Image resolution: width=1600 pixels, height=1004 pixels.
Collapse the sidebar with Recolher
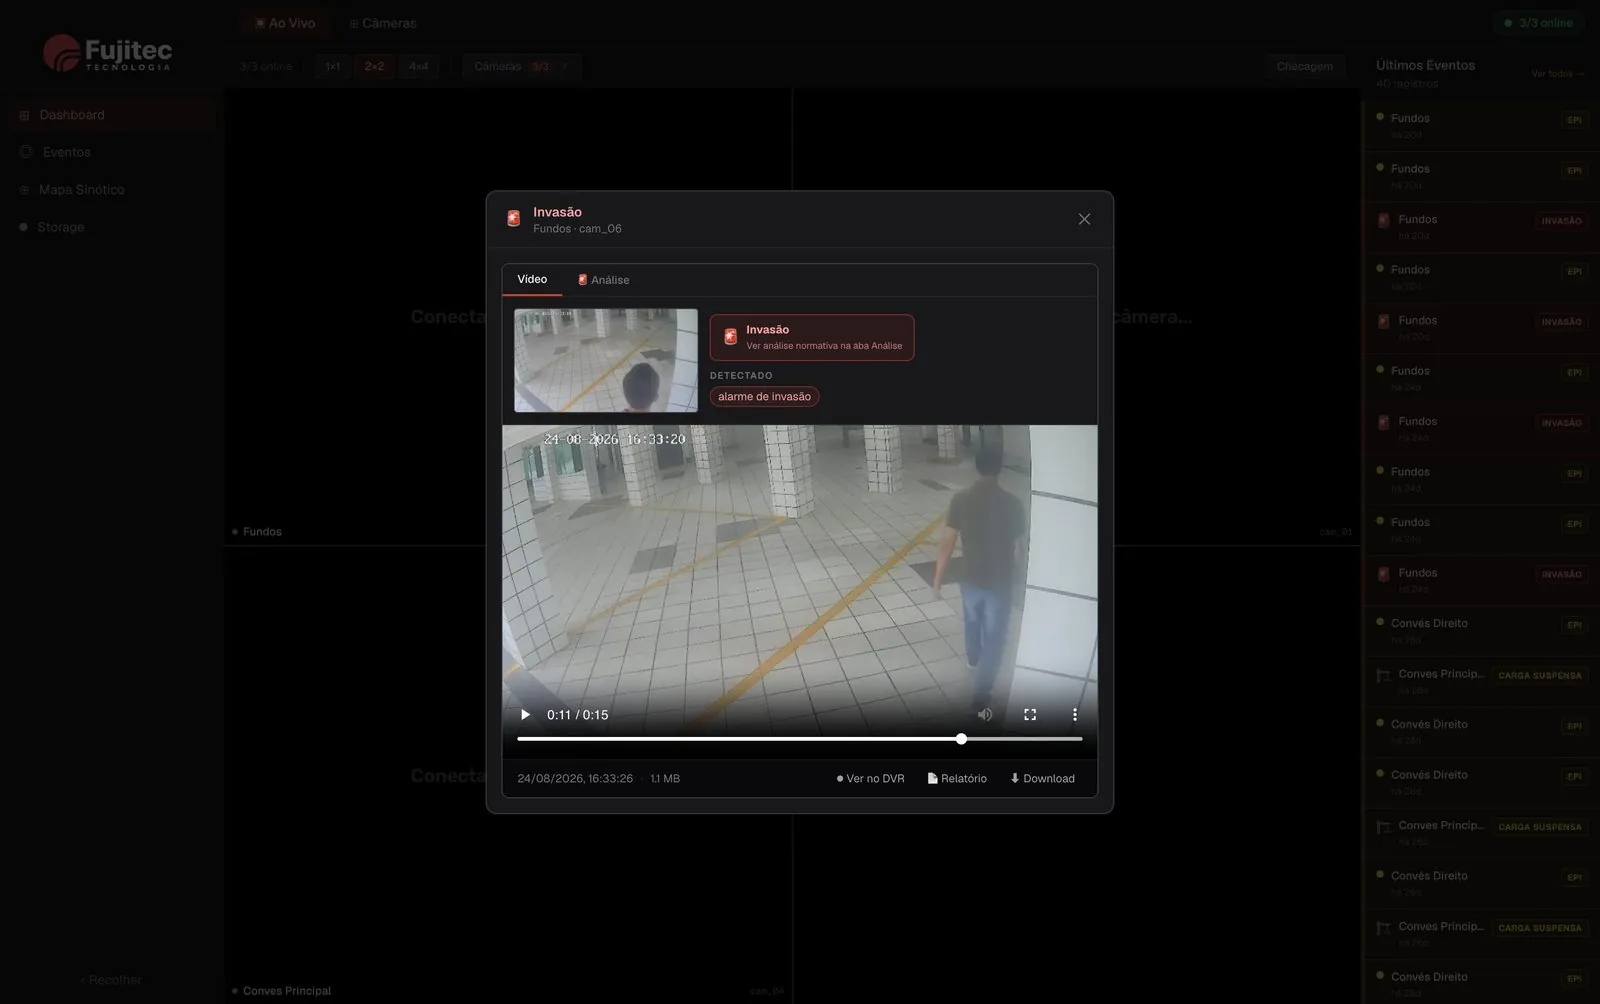click(111, 980)
